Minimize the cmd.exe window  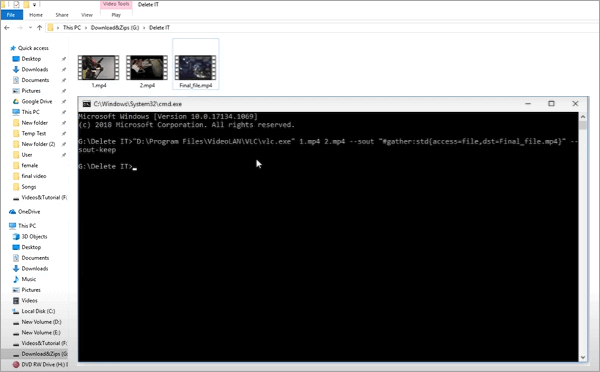point(528,104)
